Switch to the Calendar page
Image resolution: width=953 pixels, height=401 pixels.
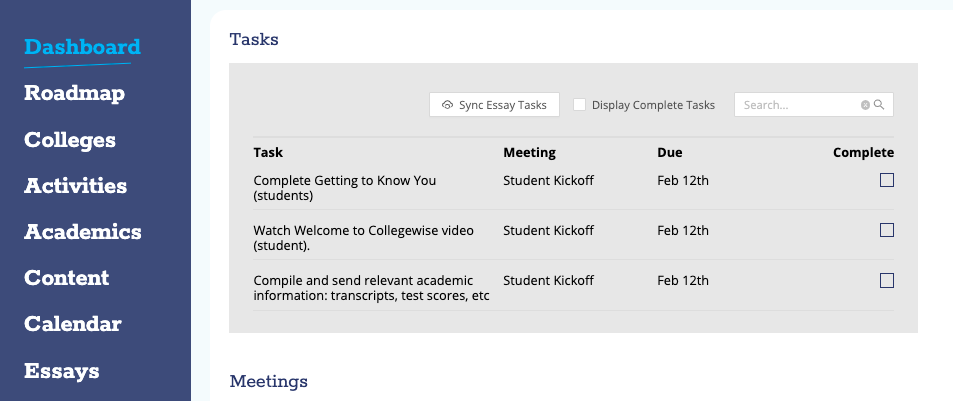(73, 324)
